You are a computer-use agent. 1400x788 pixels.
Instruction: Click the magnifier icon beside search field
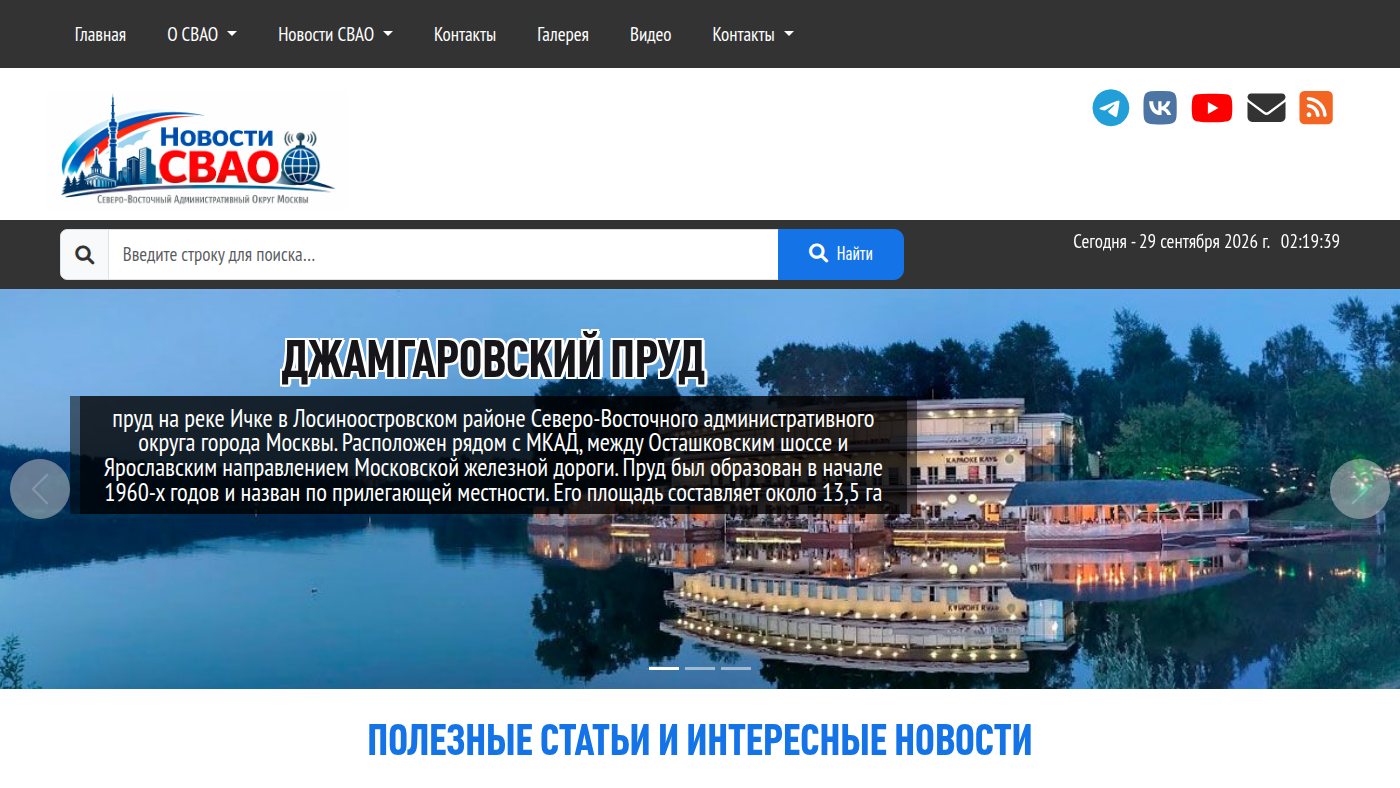[x=85, y=255]
